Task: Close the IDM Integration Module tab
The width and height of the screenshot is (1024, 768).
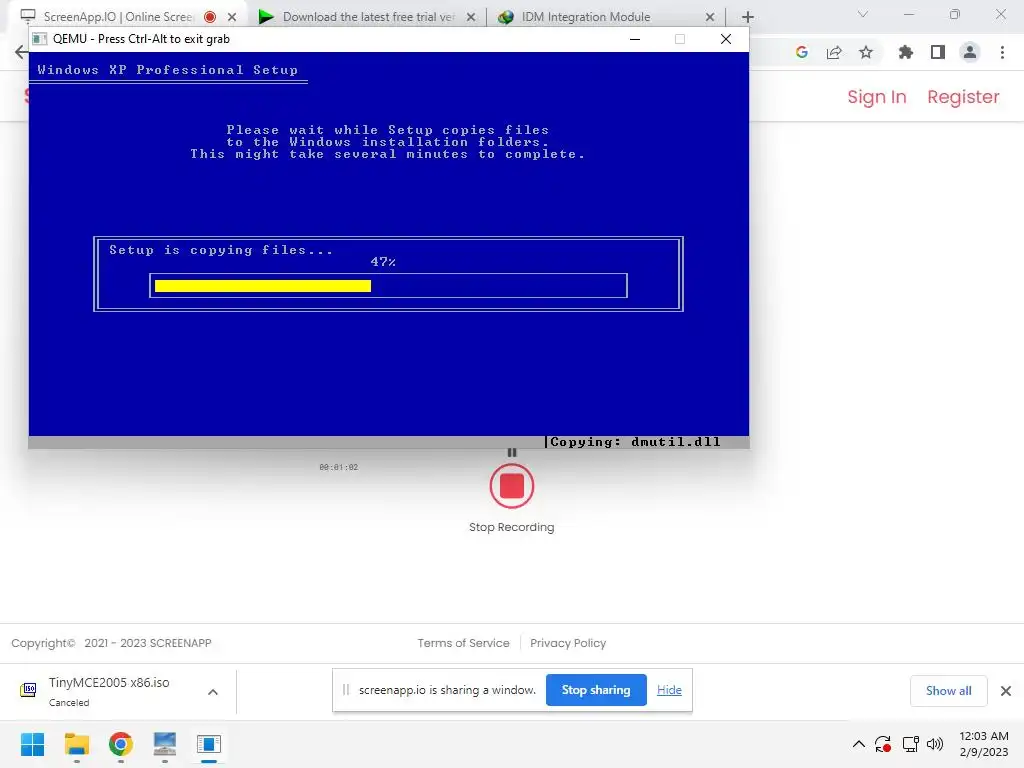Action: 710,17
